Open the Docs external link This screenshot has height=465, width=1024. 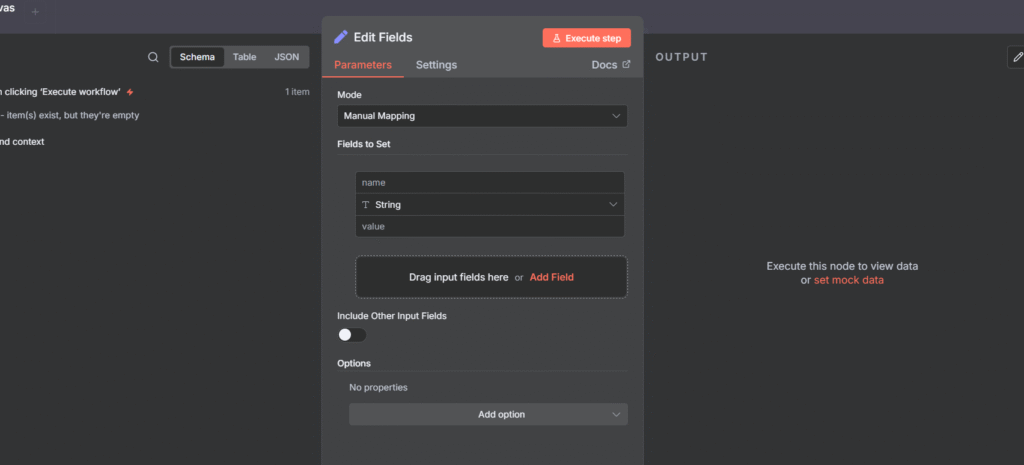coord(611,65)
